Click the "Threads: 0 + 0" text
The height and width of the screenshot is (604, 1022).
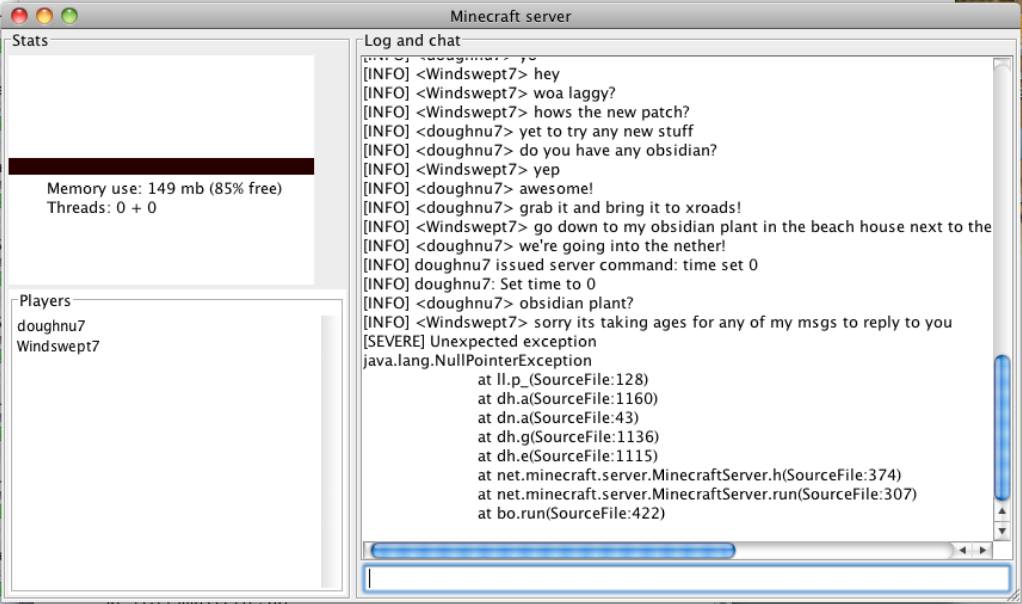tap(102, 208)
